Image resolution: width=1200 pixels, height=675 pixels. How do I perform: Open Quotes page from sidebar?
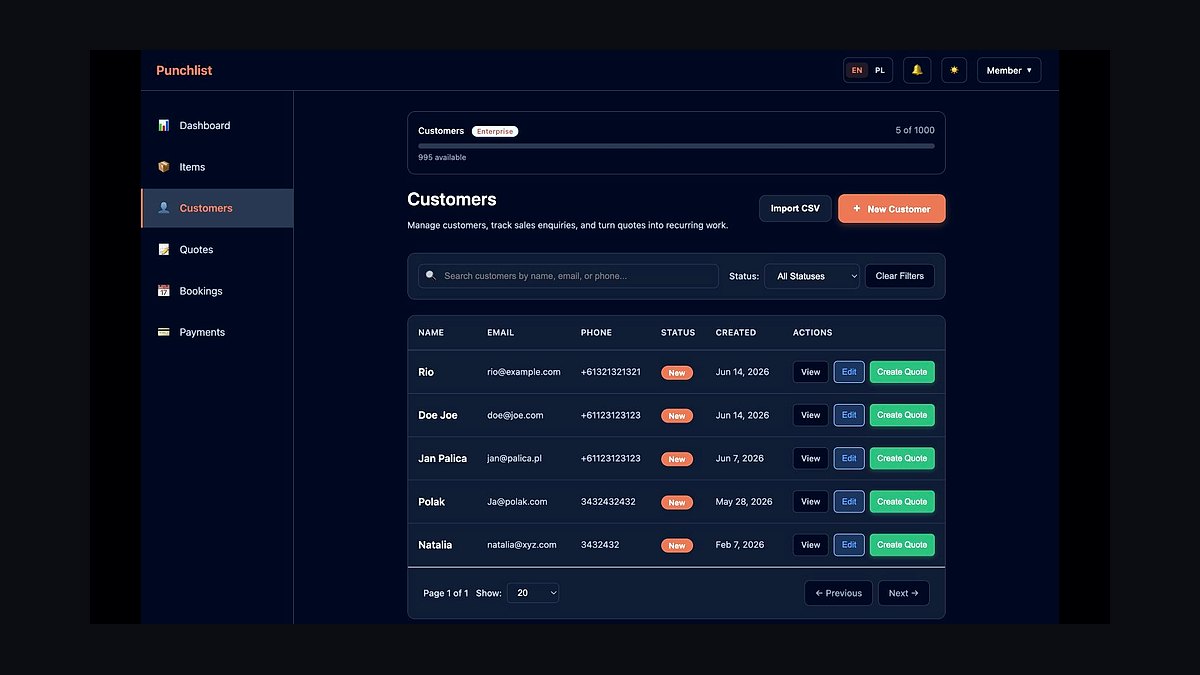click(217, 250)
